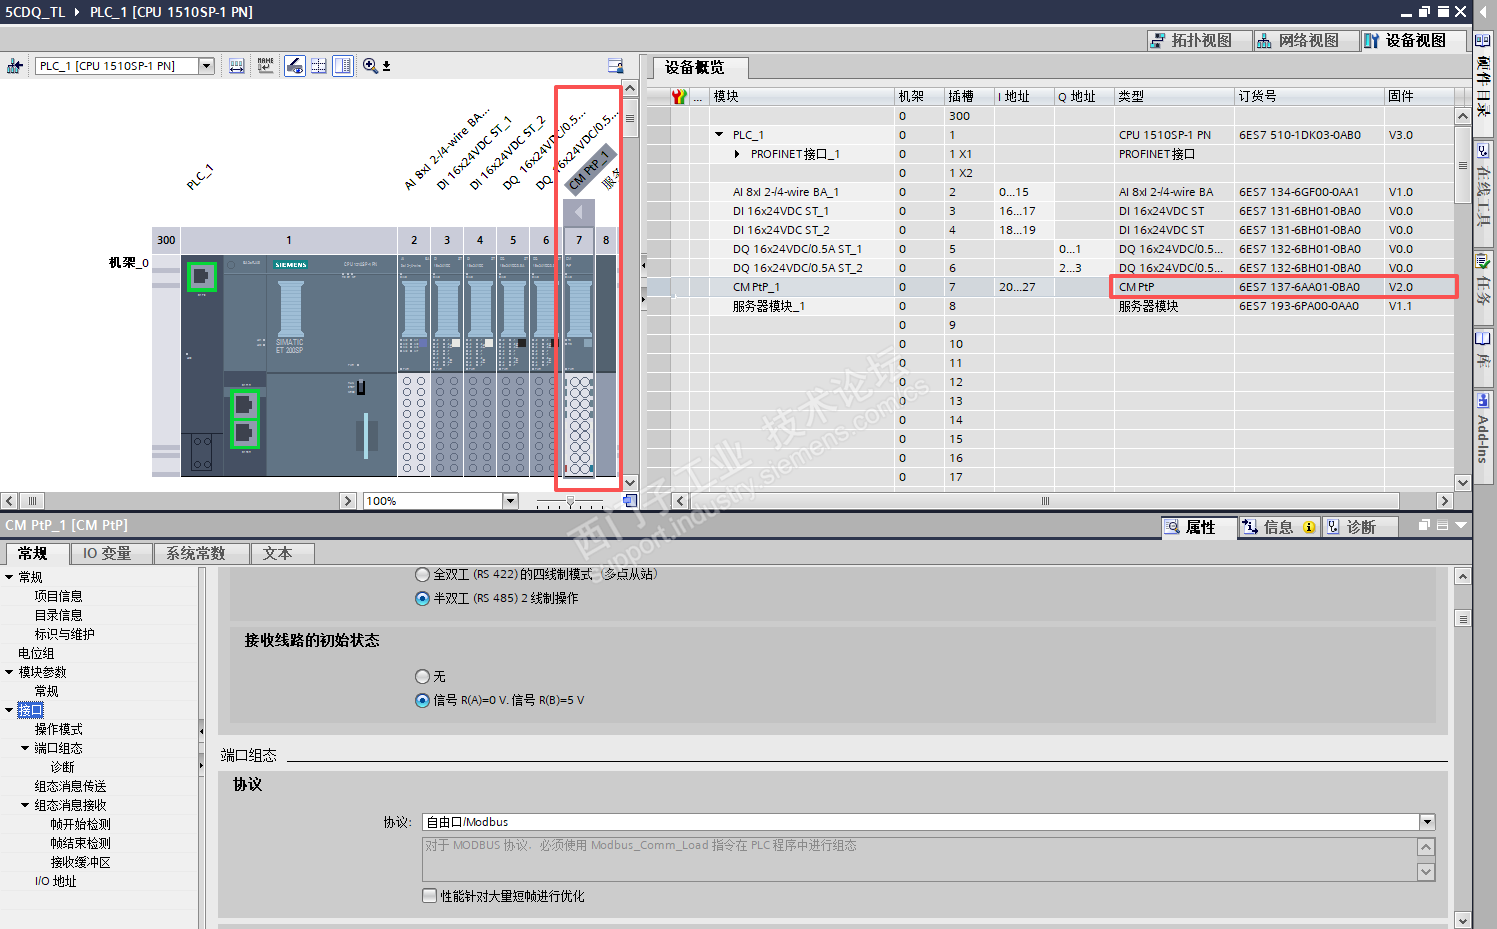1497x929 pixels.
Task: Open the 诊断 diagnostics tab
Action: point(1361,527)
